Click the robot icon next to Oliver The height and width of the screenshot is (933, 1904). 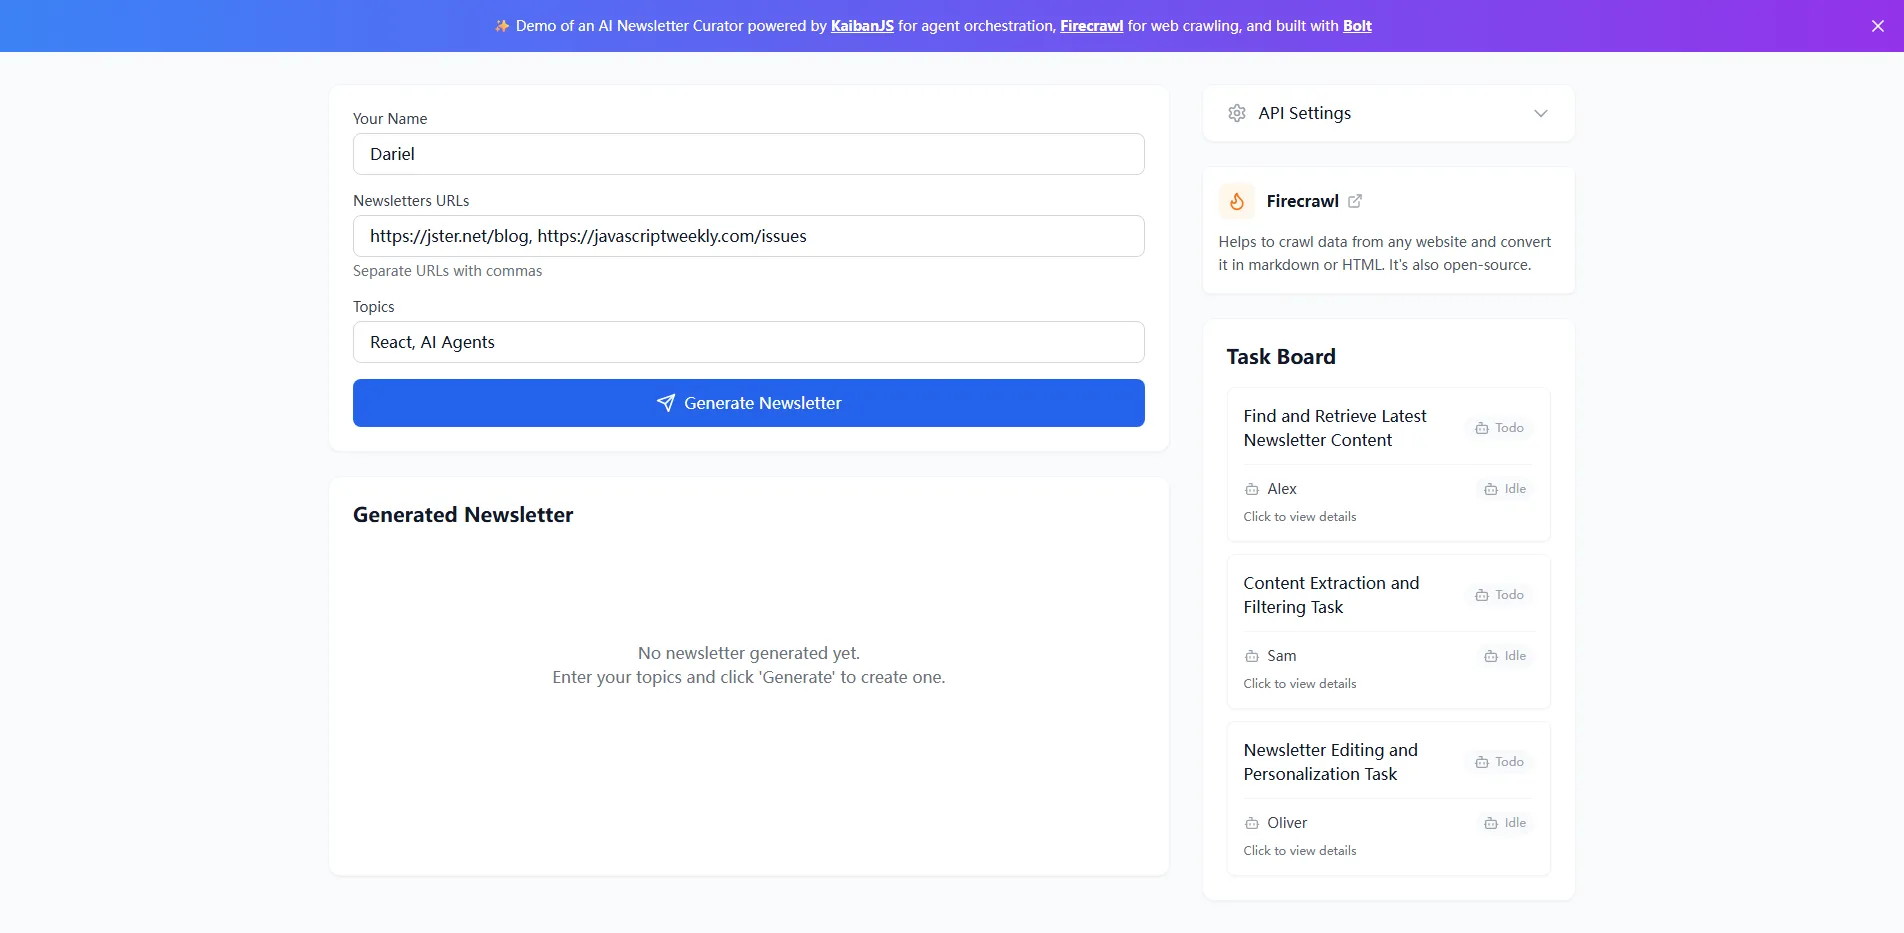(1251, 822)
